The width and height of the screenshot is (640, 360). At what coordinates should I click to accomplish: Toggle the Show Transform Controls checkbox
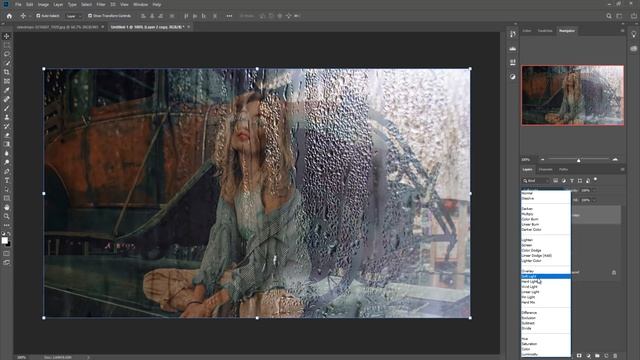point(90,16)
